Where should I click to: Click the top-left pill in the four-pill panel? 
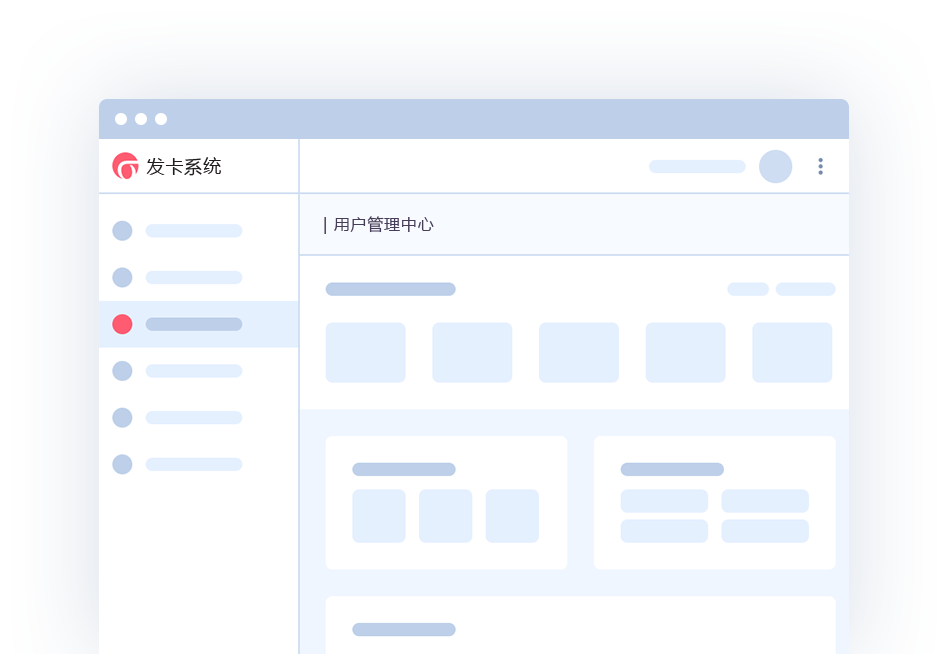coord(664,501)
